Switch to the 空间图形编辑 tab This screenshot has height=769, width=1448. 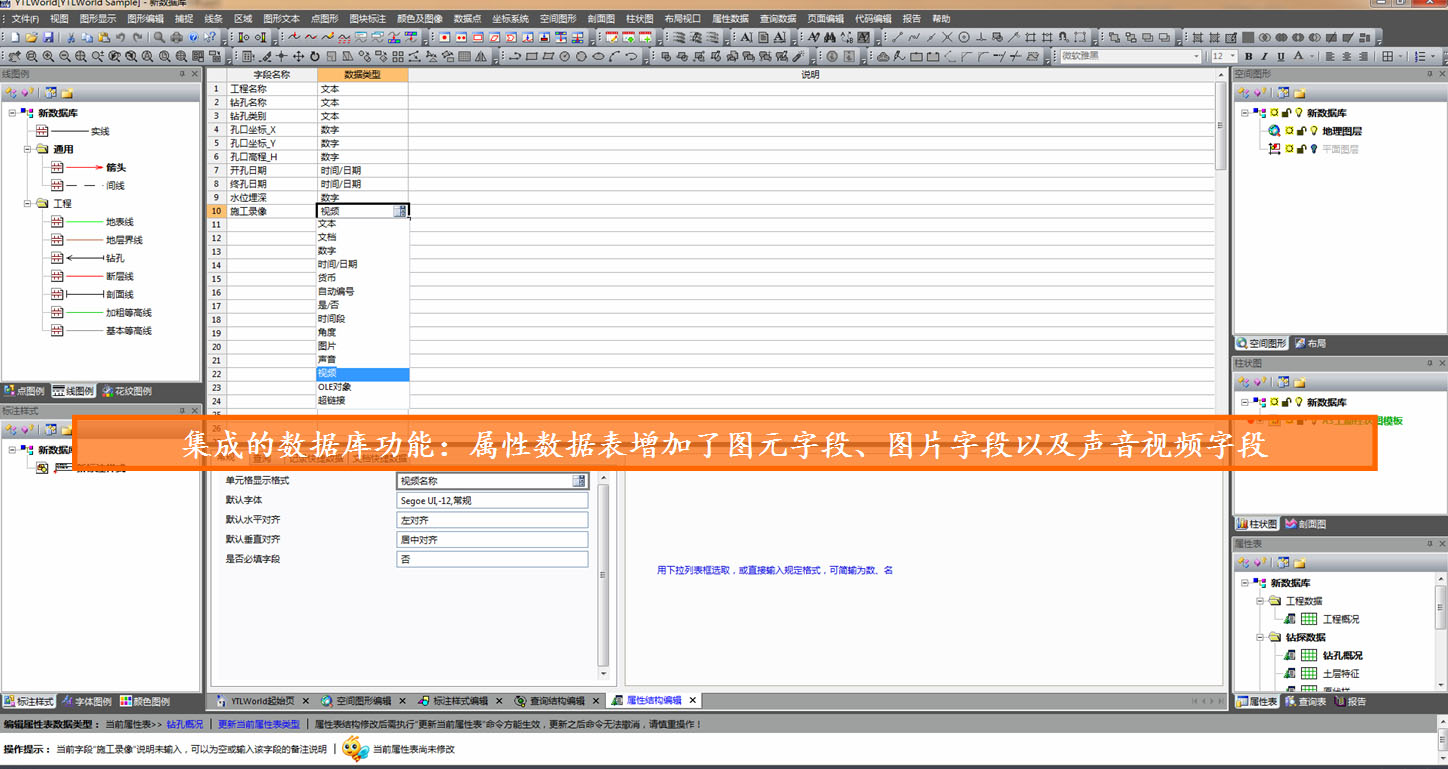[x=363, y=700]
